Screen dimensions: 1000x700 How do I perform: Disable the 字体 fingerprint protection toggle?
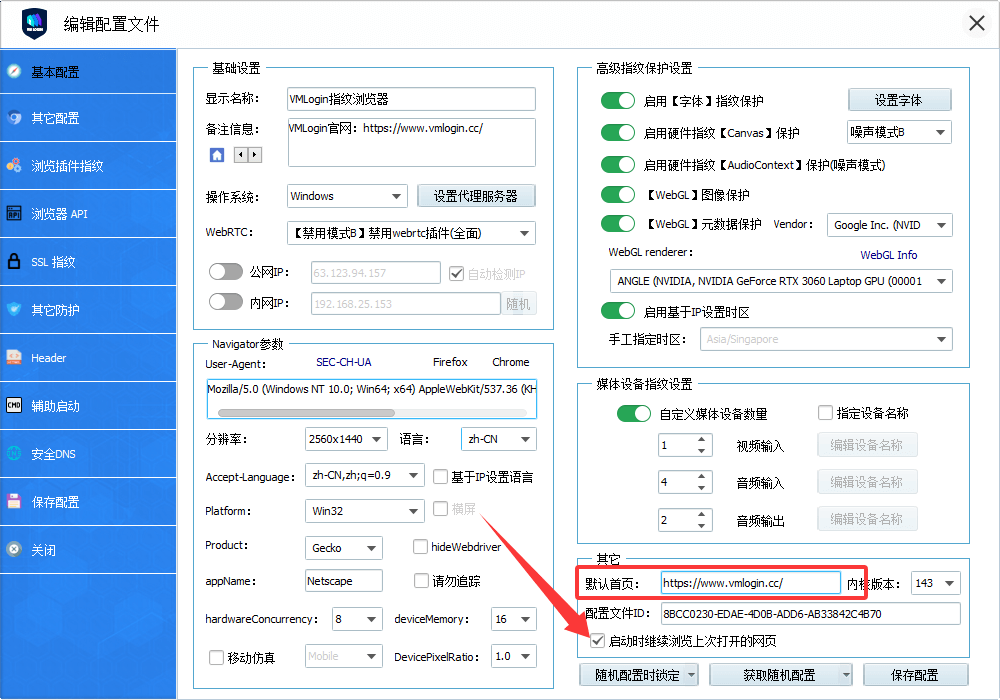pos(618,100)
